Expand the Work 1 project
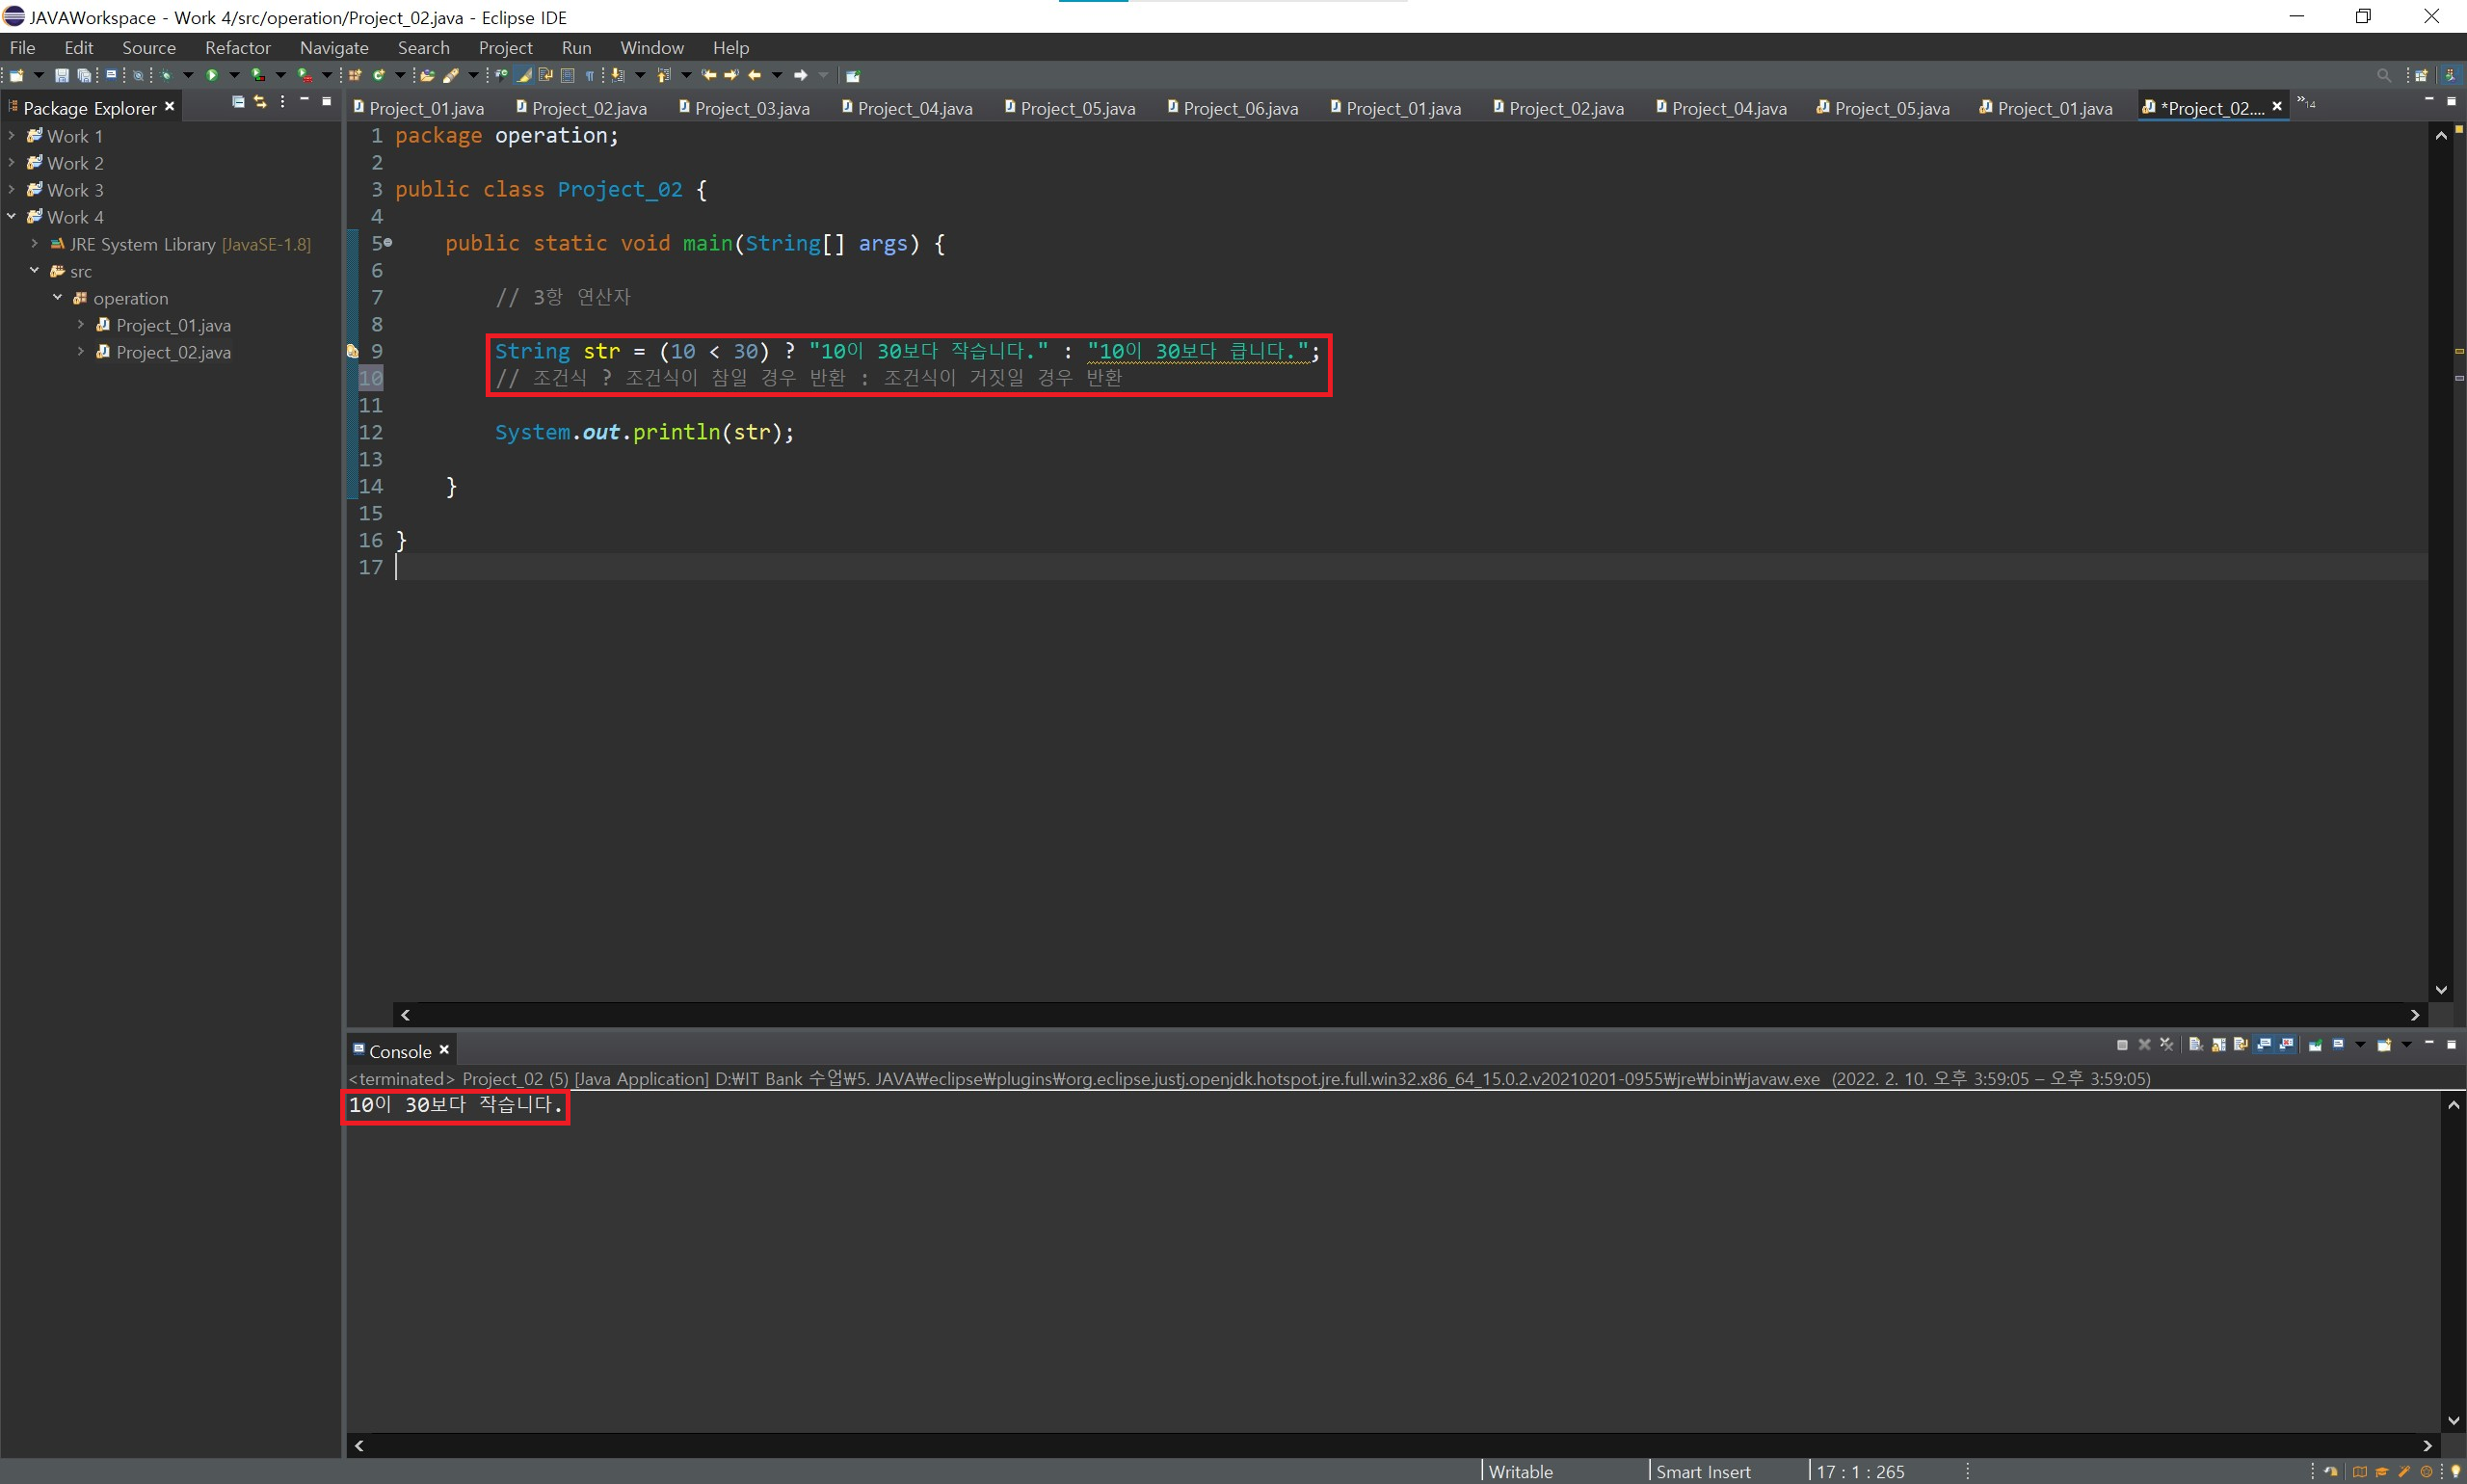This screenshot has width=2467, height=1484. (x=11, y=135)
